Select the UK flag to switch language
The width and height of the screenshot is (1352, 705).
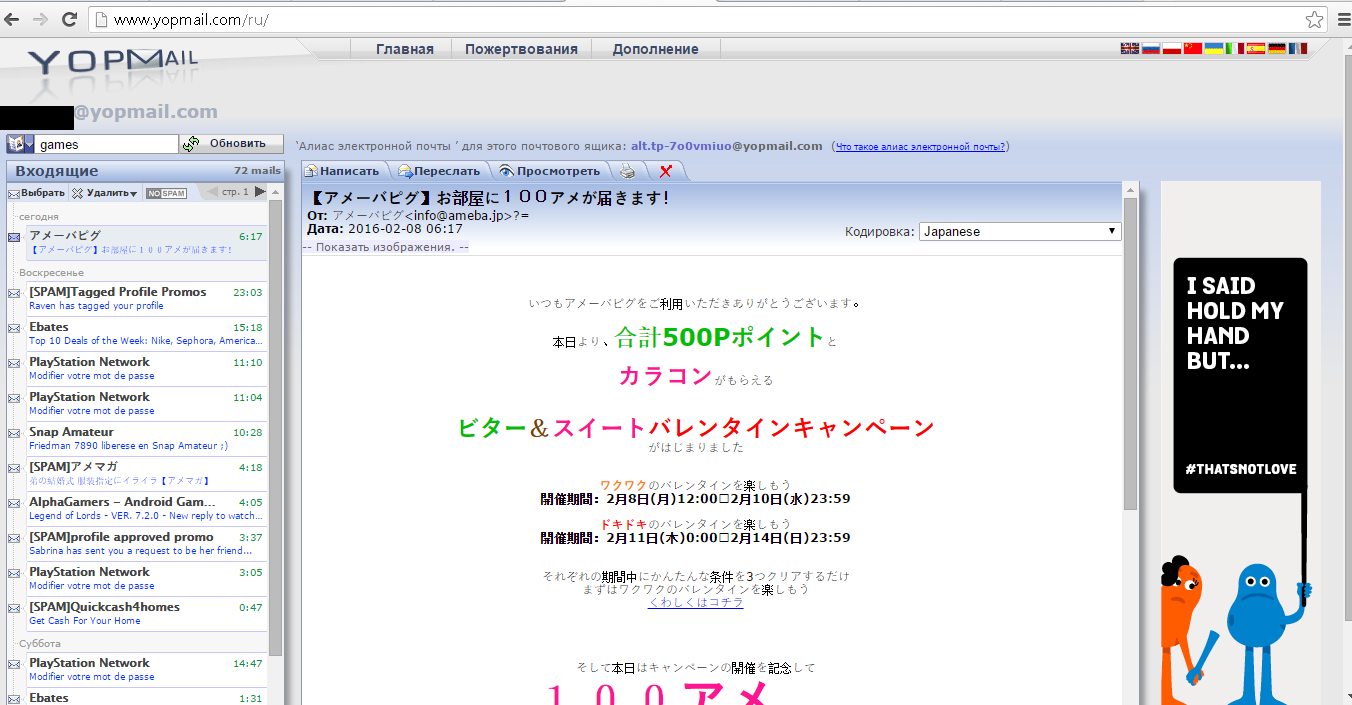1128,47
